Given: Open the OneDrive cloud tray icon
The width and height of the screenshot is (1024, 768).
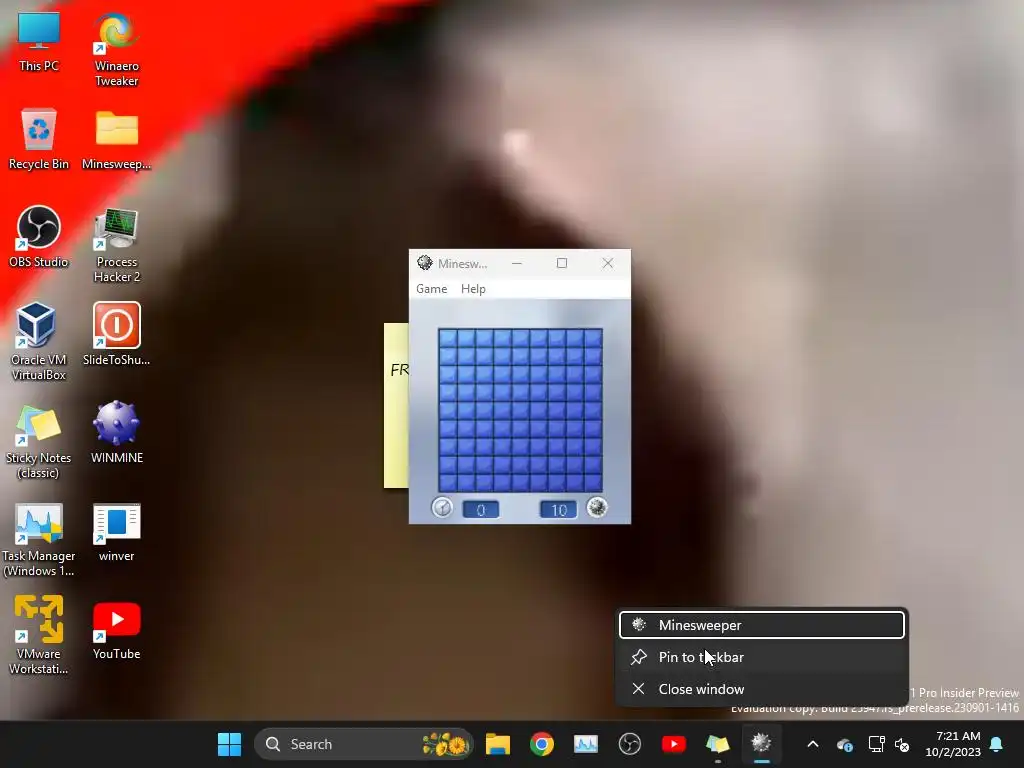Looking at the screenshot, I should point(845,744).
